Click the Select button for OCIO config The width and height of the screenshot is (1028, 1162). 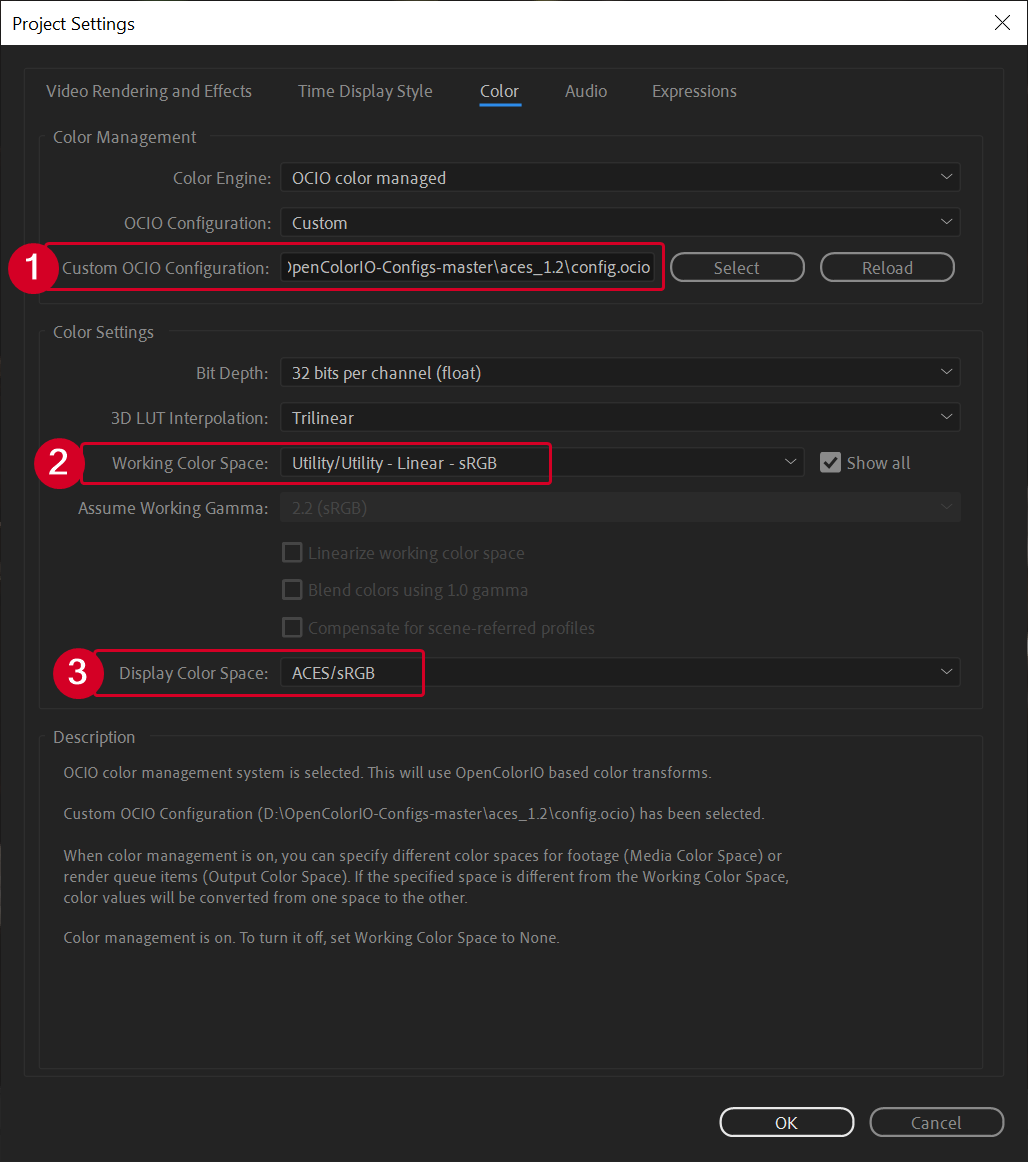pos(737,268)
